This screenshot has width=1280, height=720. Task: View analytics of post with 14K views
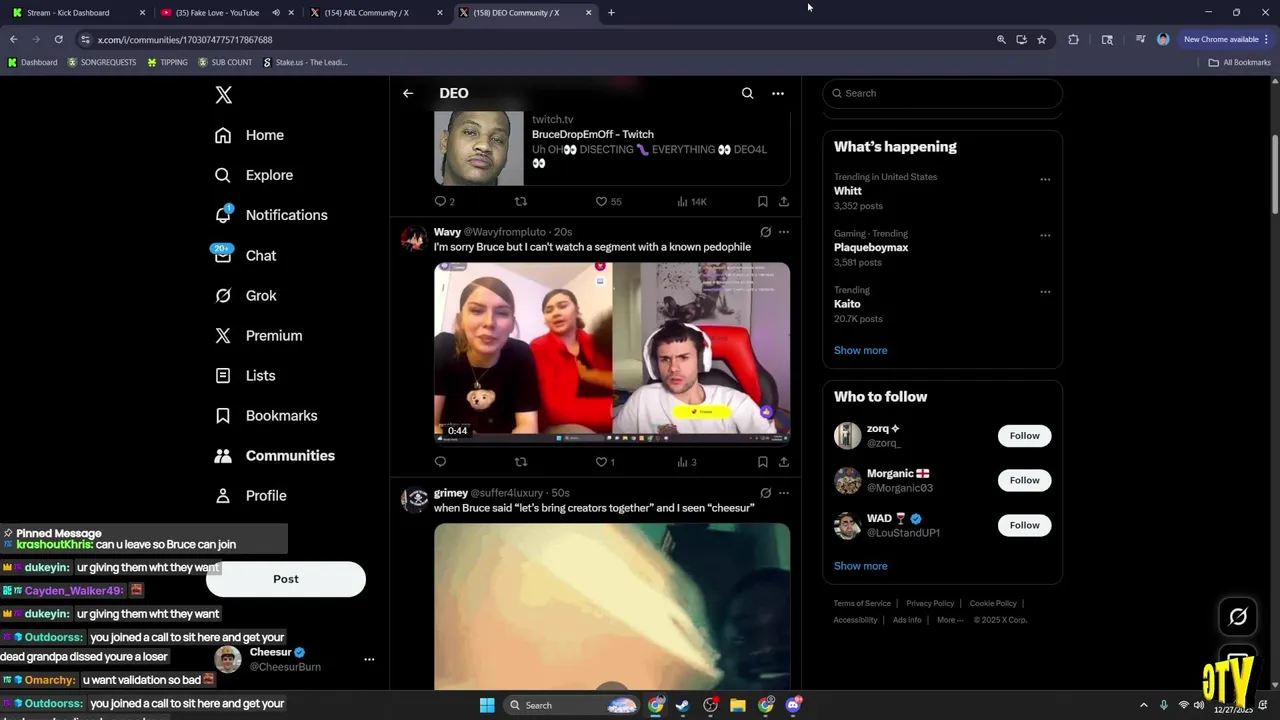(x=691, y=201)
